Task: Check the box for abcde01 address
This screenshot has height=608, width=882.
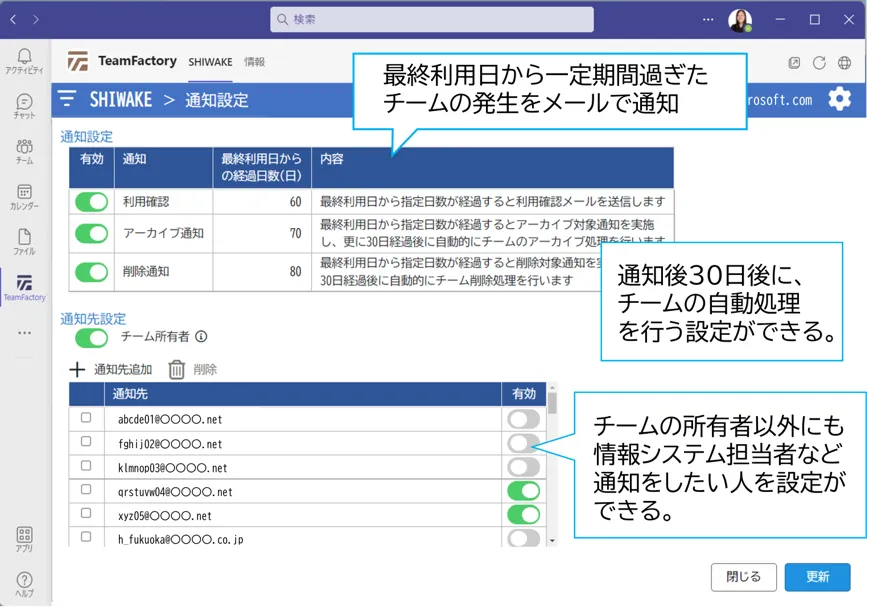Action: 86,418
